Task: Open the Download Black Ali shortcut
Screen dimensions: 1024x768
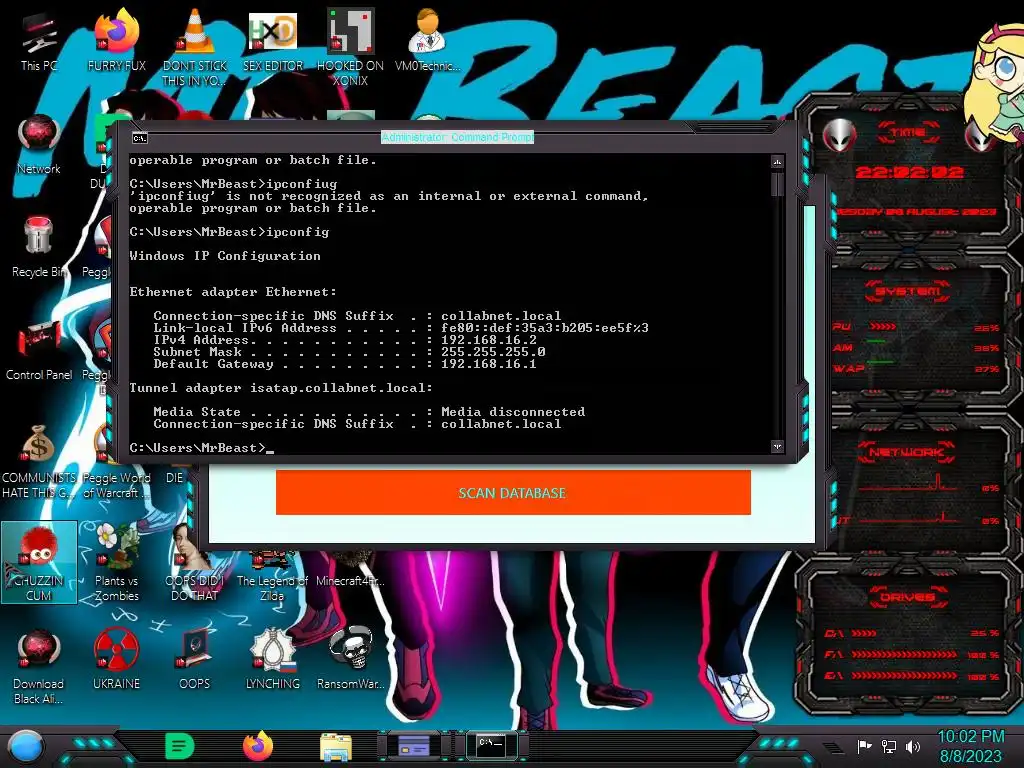Action: click(x=39, y=666)
